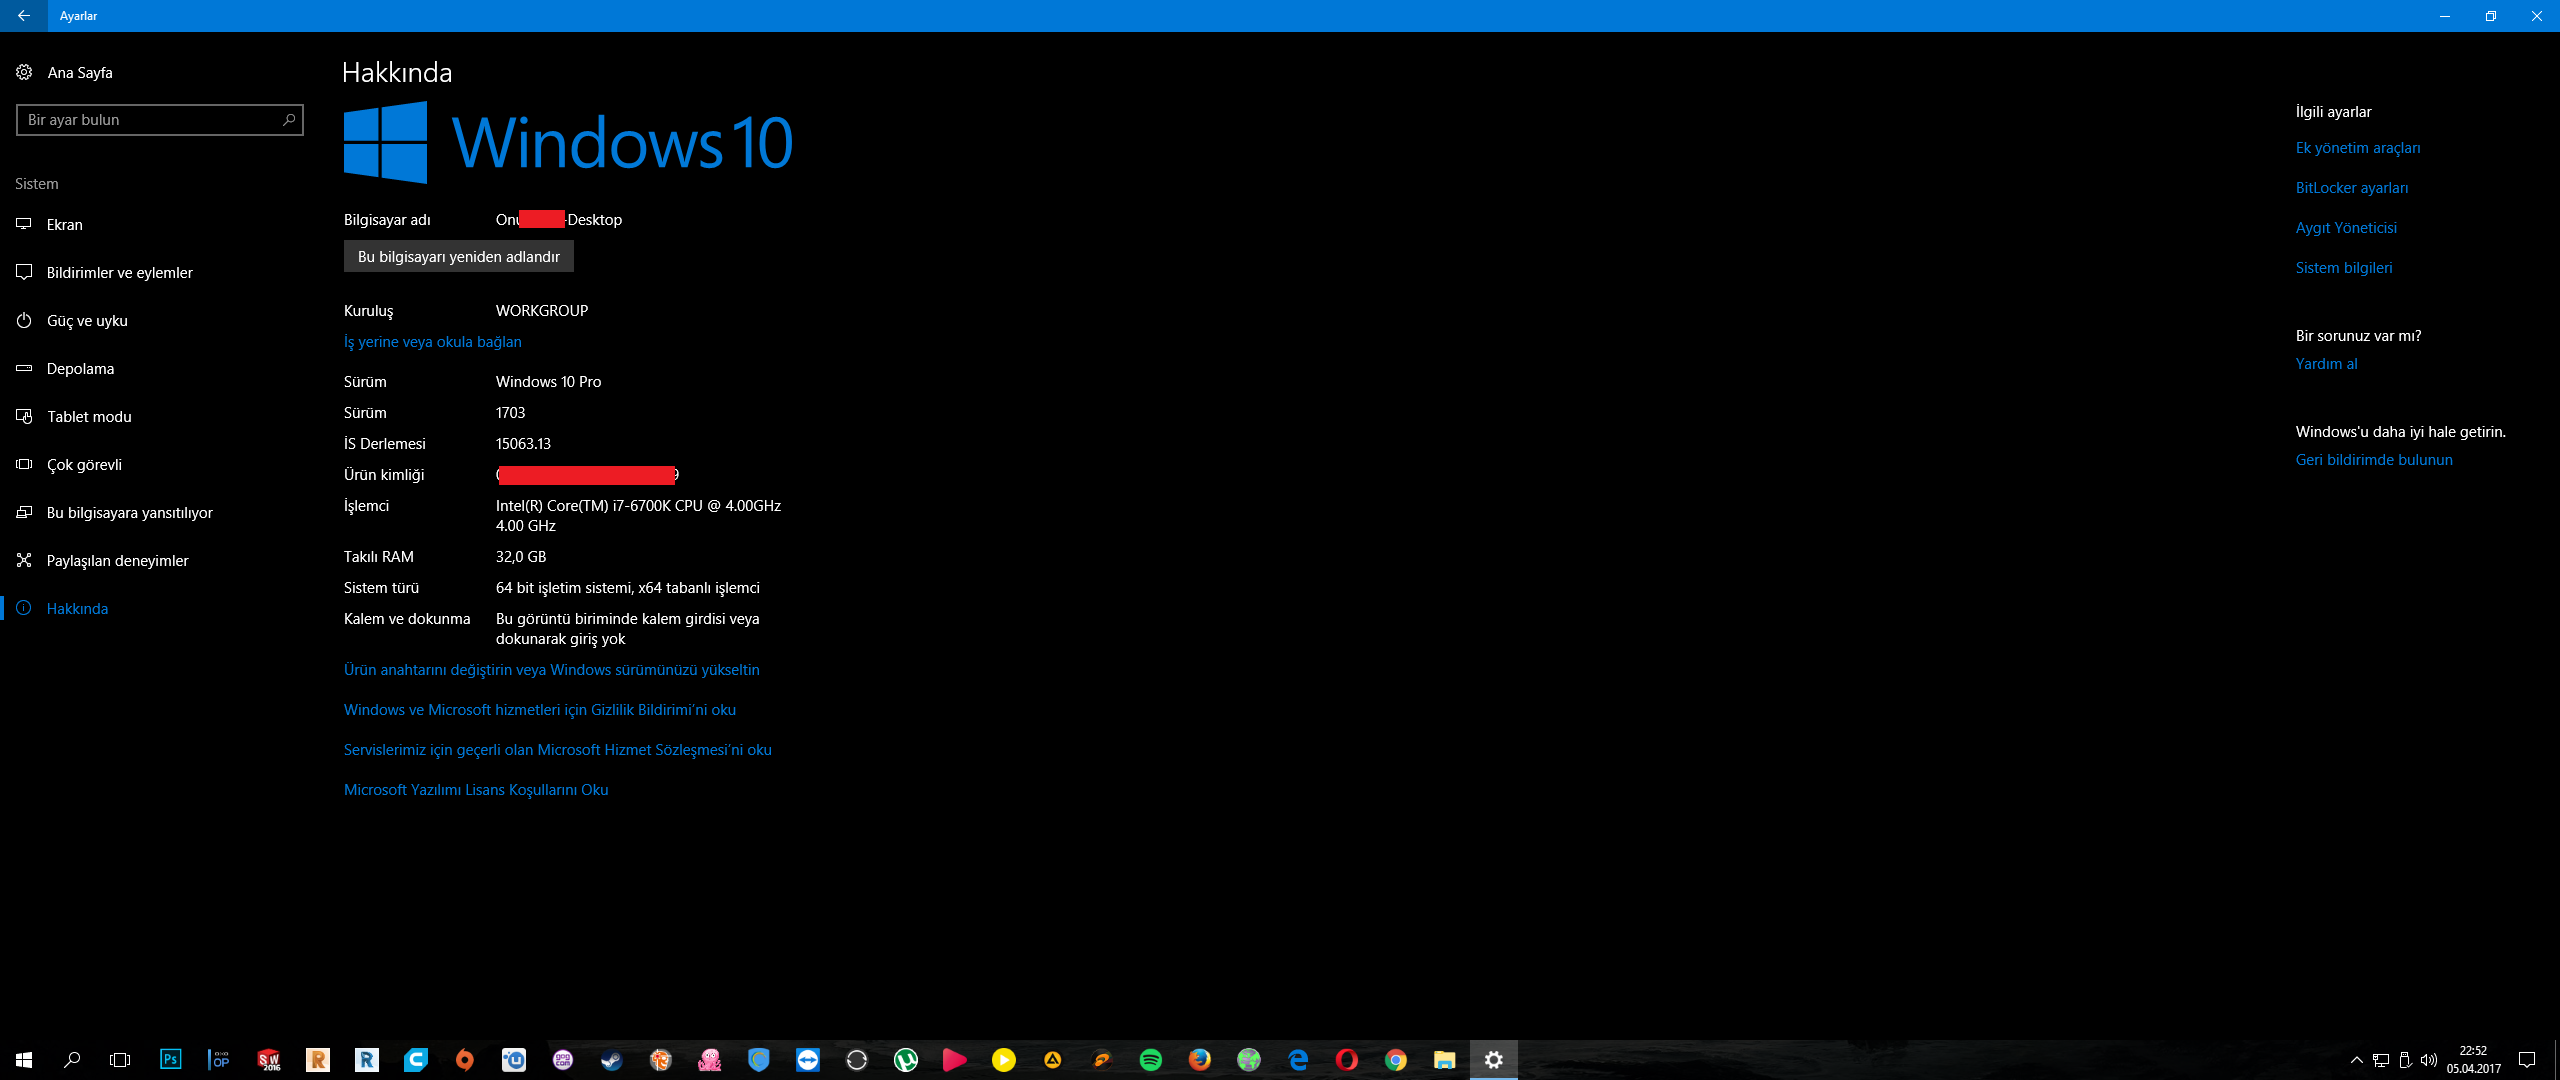This screenshot has height=1080, width=2560.
Task: Open Microsoft Hizmet Sözleşmesi'ni oku link
Action: pyautogui.click(x=558, y=750)
